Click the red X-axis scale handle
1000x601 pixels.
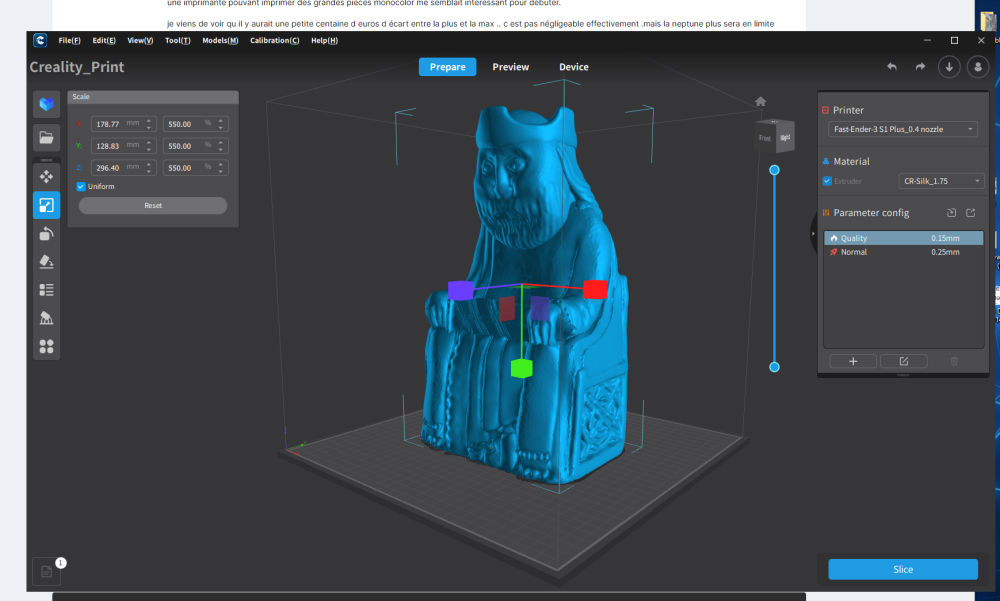tap(595, 289)
